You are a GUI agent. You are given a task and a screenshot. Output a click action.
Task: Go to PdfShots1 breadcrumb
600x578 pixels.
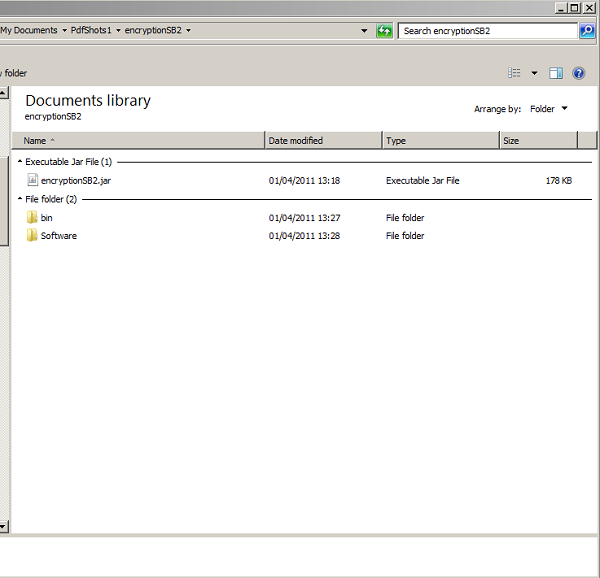coord(91,30)
